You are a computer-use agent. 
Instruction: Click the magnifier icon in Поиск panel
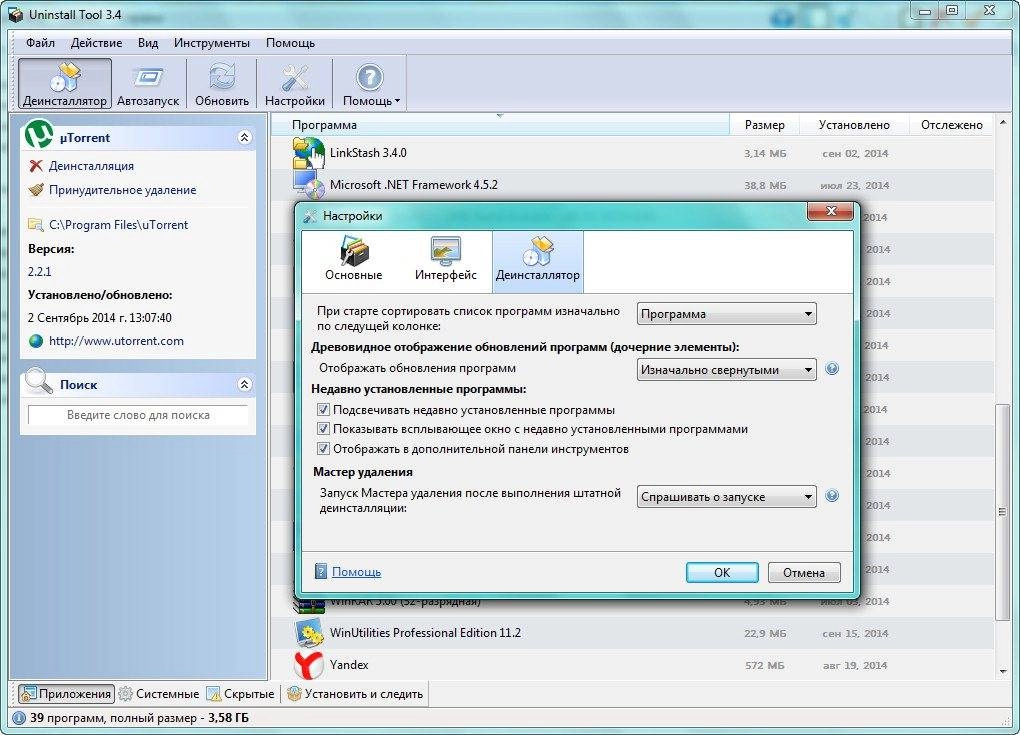(x=39, y=381)
